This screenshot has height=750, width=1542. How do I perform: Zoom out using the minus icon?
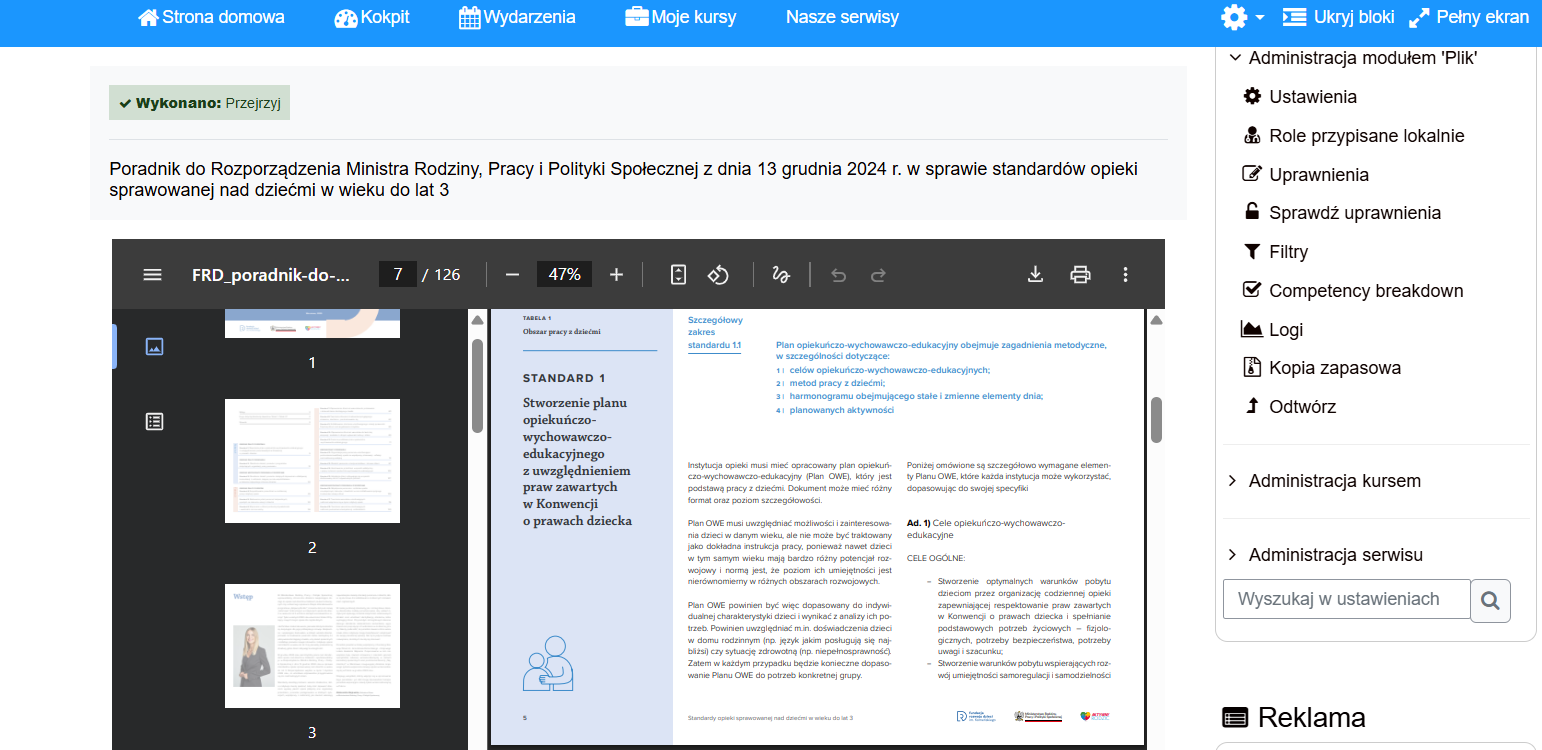(512, 274)
